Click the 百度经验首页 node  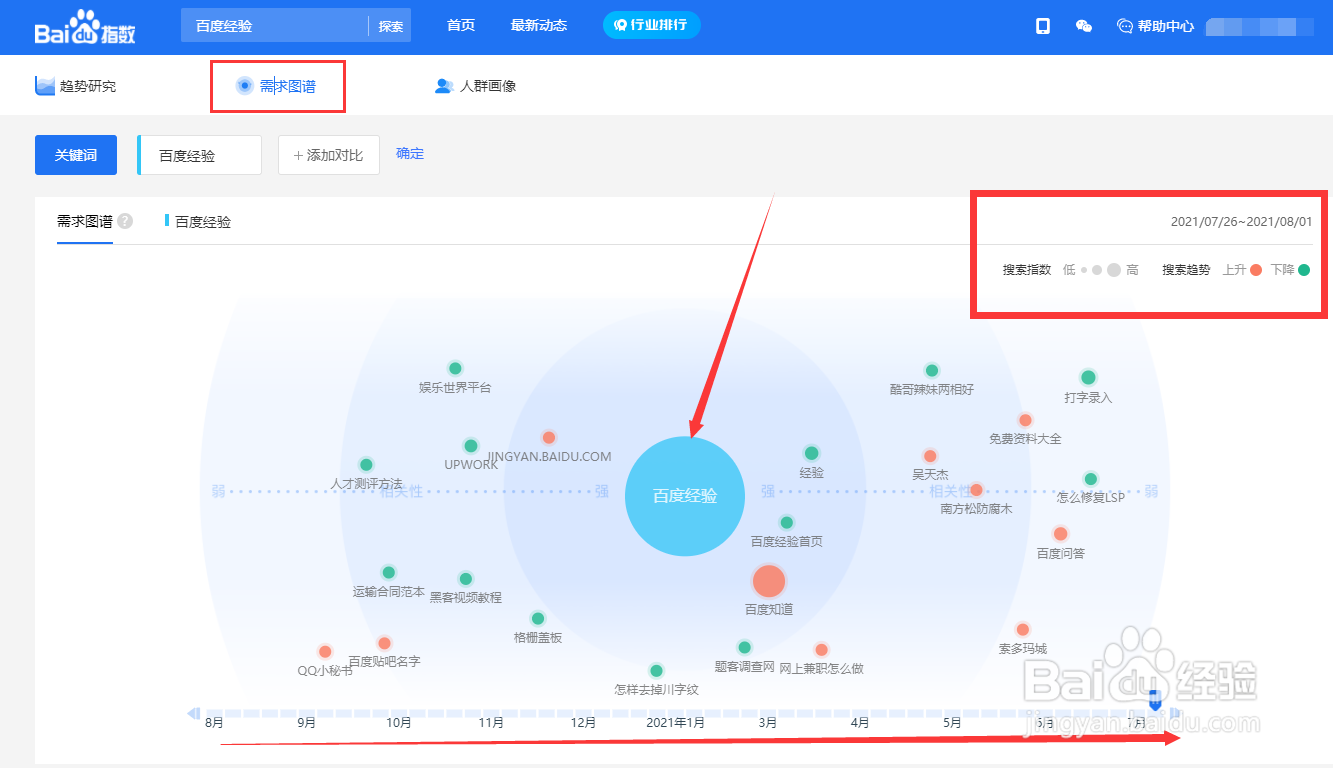click(x=787, y=522)
